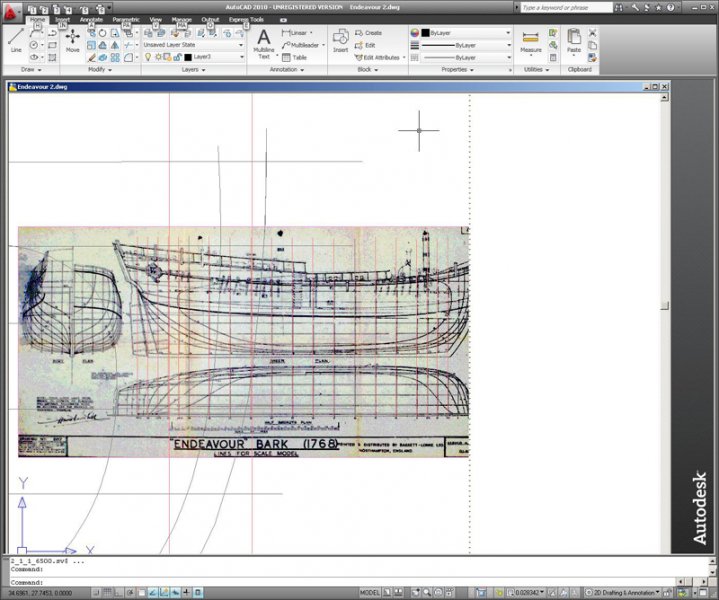The width and height of the screenshot is (719, 600).
Task: Open Layer Properties manager icon
Action: point(148,33)
